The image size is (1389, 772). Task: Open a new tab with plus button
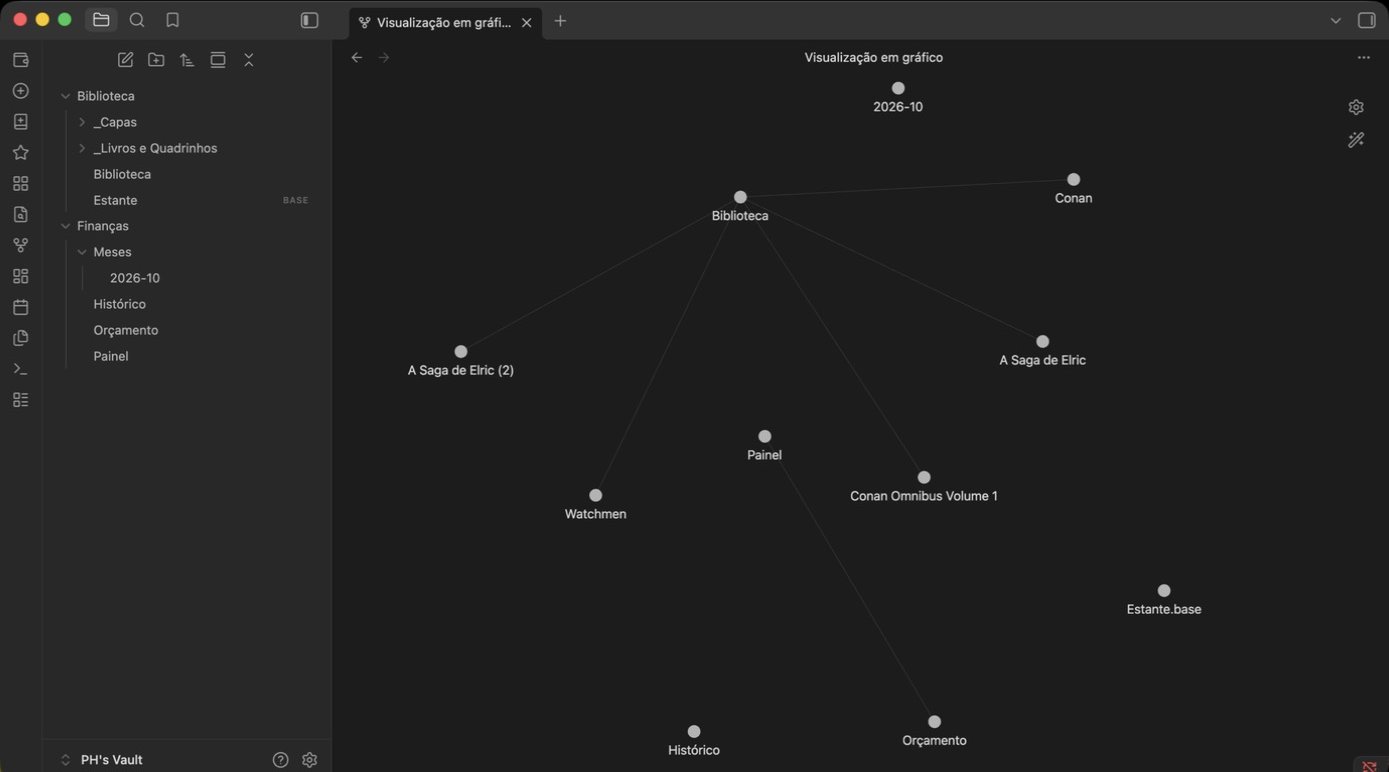tap(560, 21)
